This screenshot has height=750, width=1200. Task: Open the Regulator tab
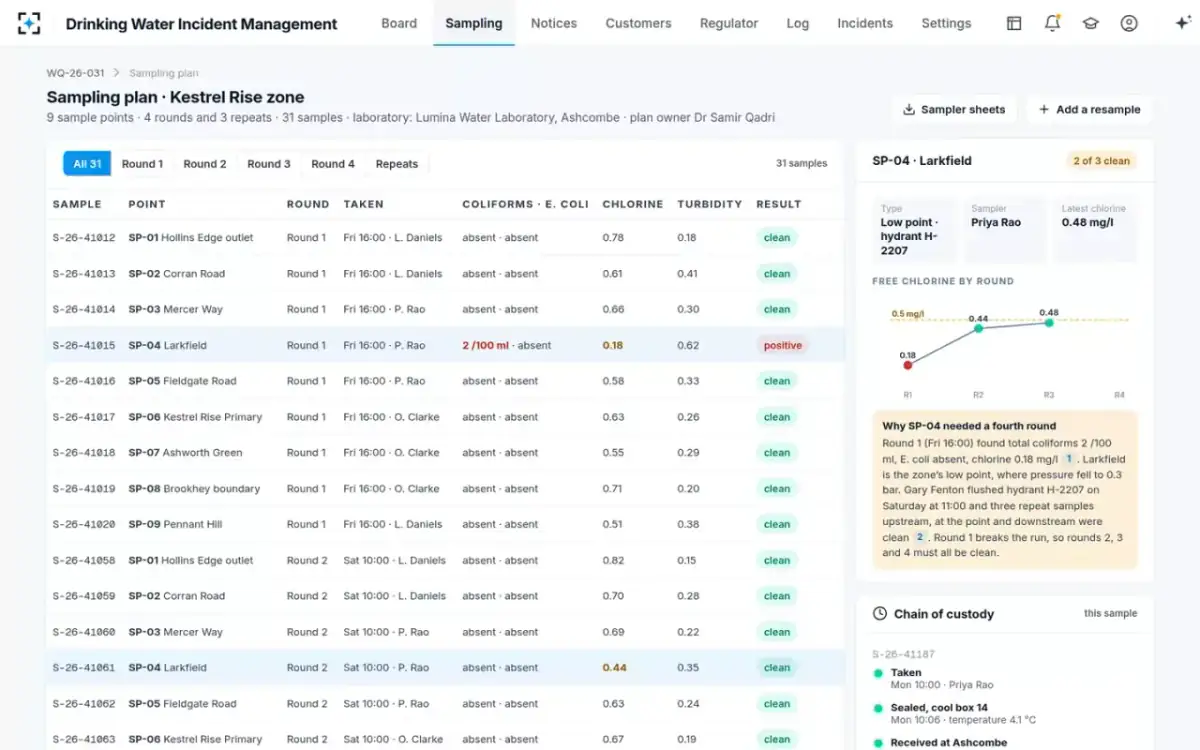pos(729,23)
